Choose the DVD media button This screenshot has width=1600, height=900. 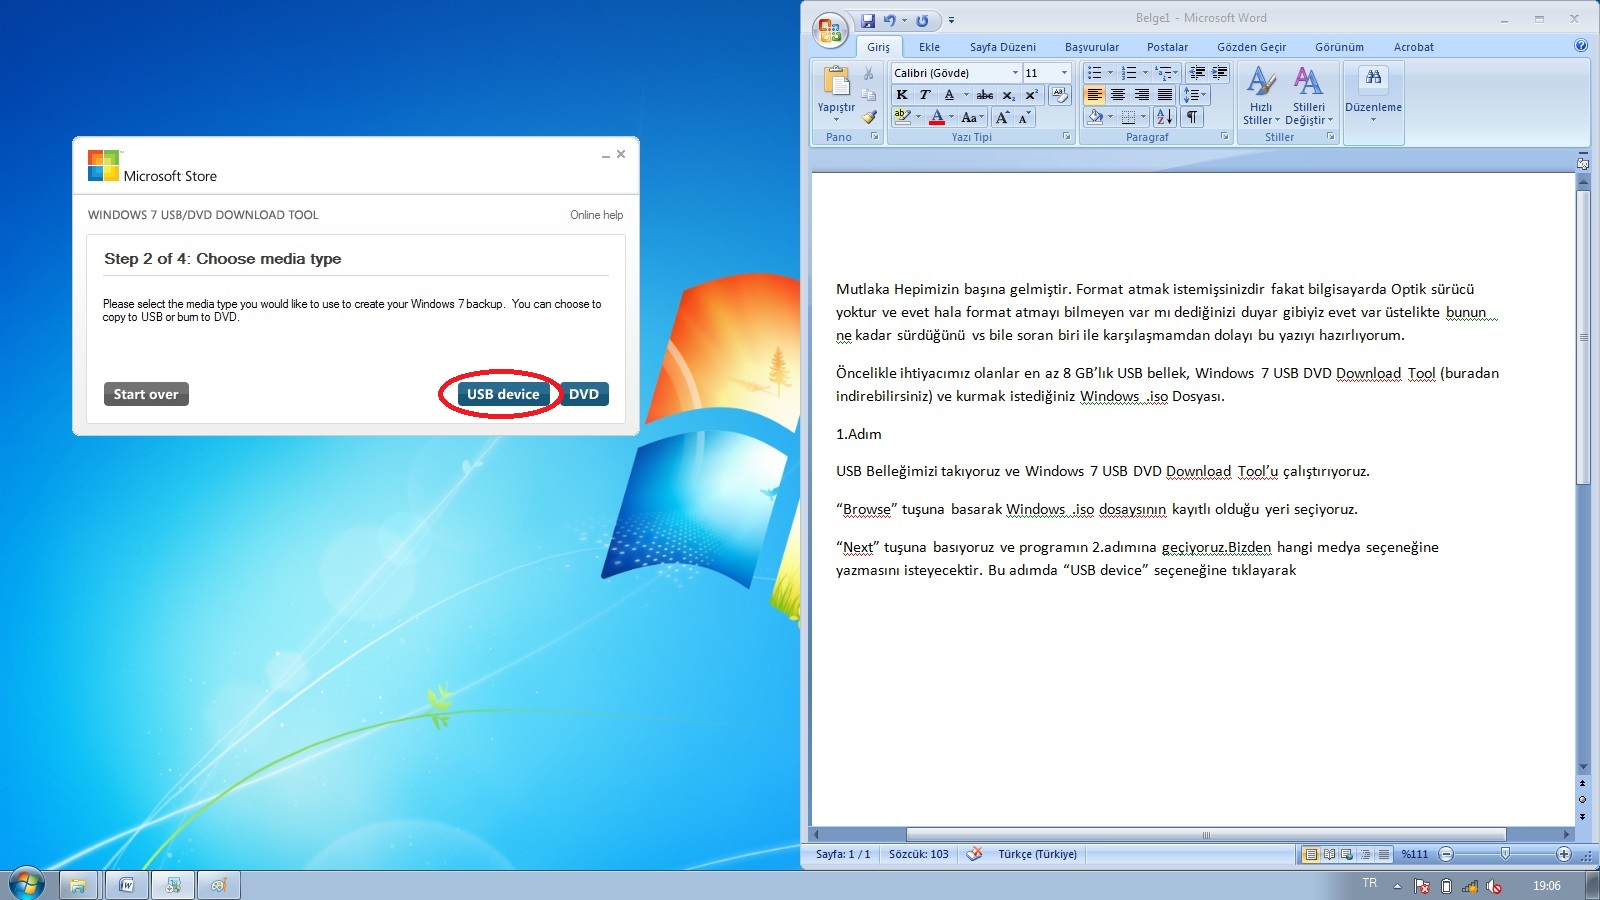pyautogui.click(x=584, y=394)
